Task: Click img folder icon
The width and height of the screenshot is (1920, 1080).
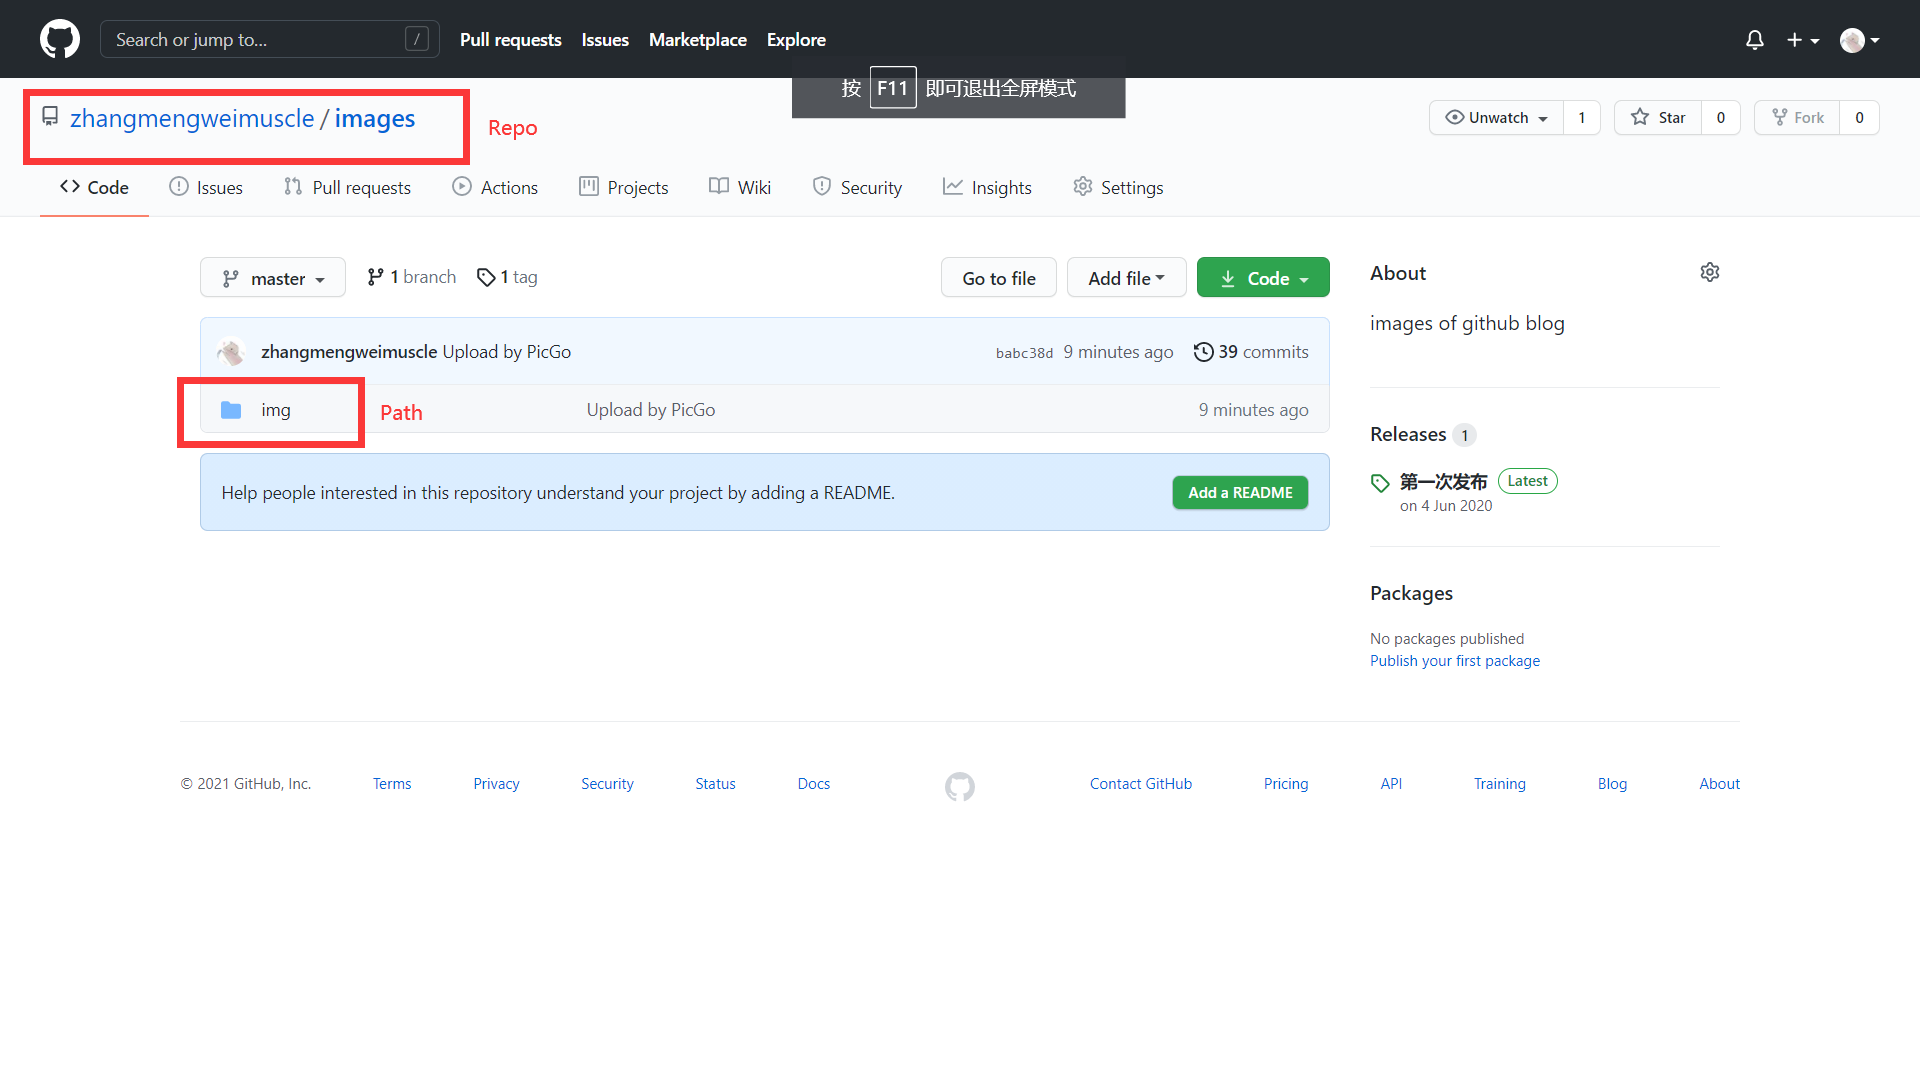Action: pos(231,410)
